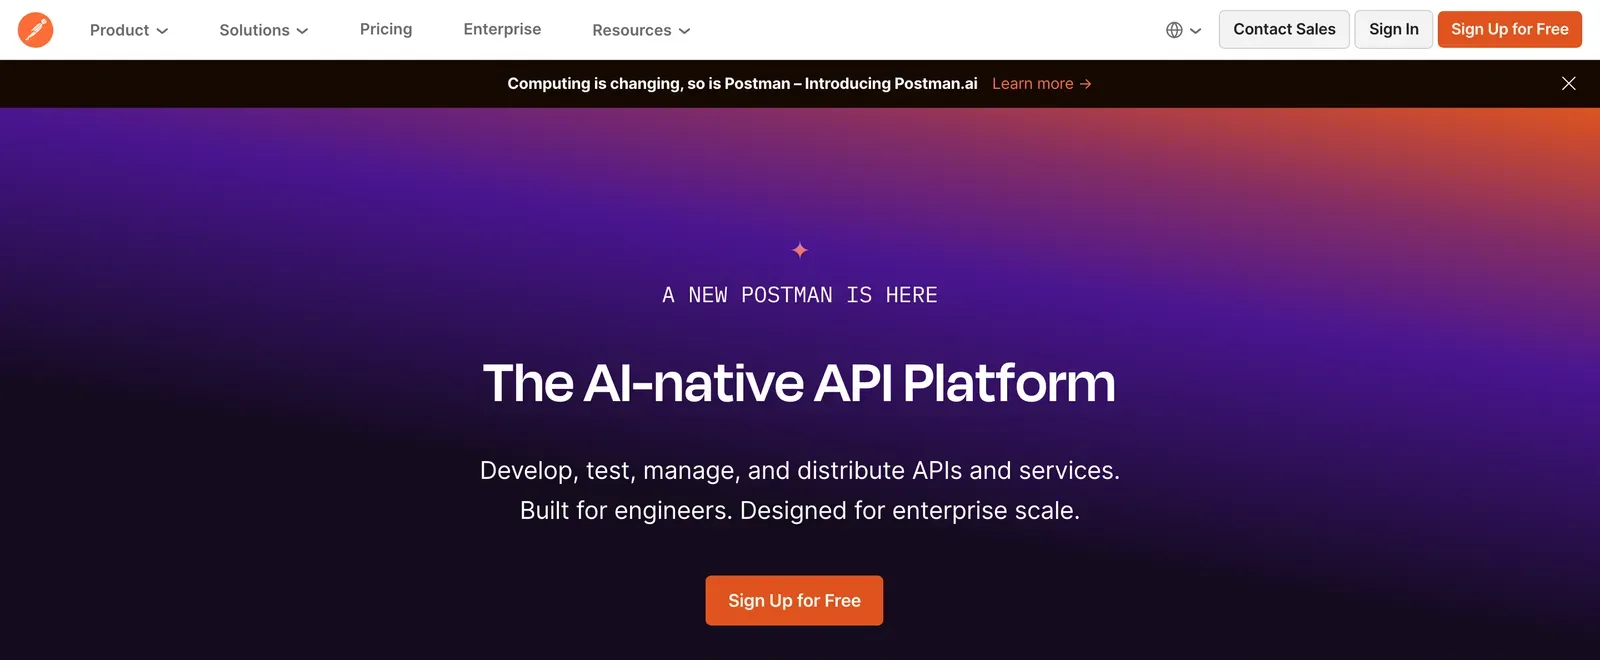Screen dimensions: 1600x660
Task: Expand the Solutions menu
Action: 264,30
